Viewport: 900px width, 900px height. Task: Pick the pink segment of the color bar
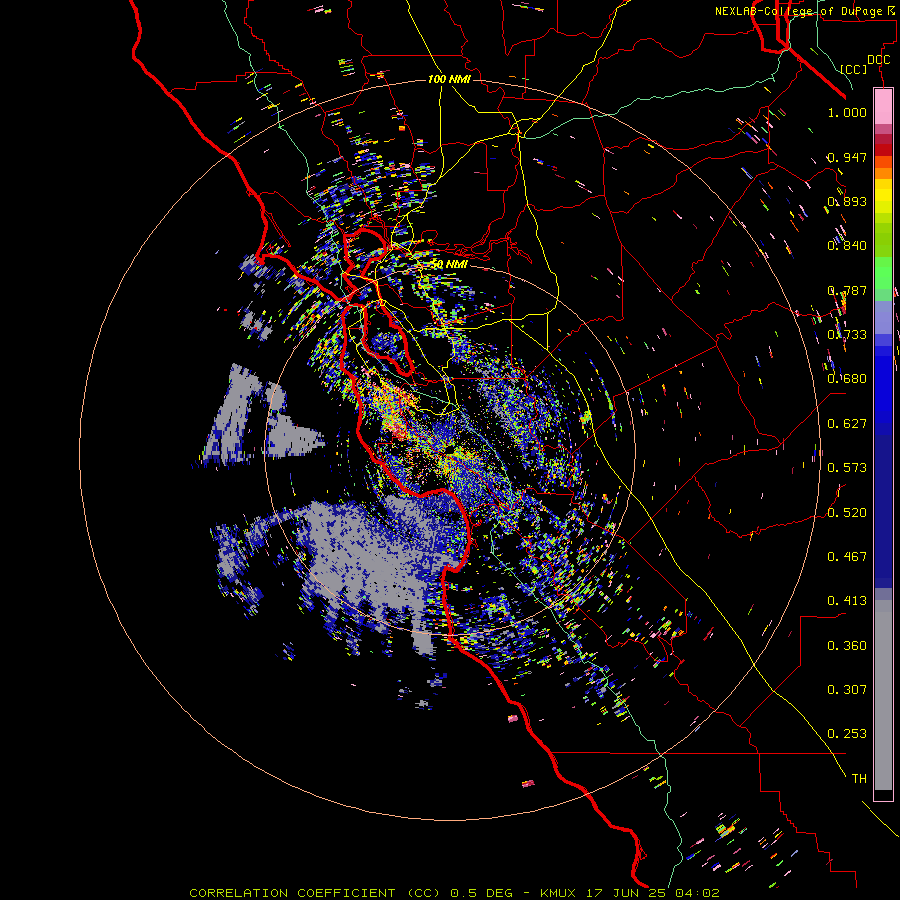pos(883,106)
